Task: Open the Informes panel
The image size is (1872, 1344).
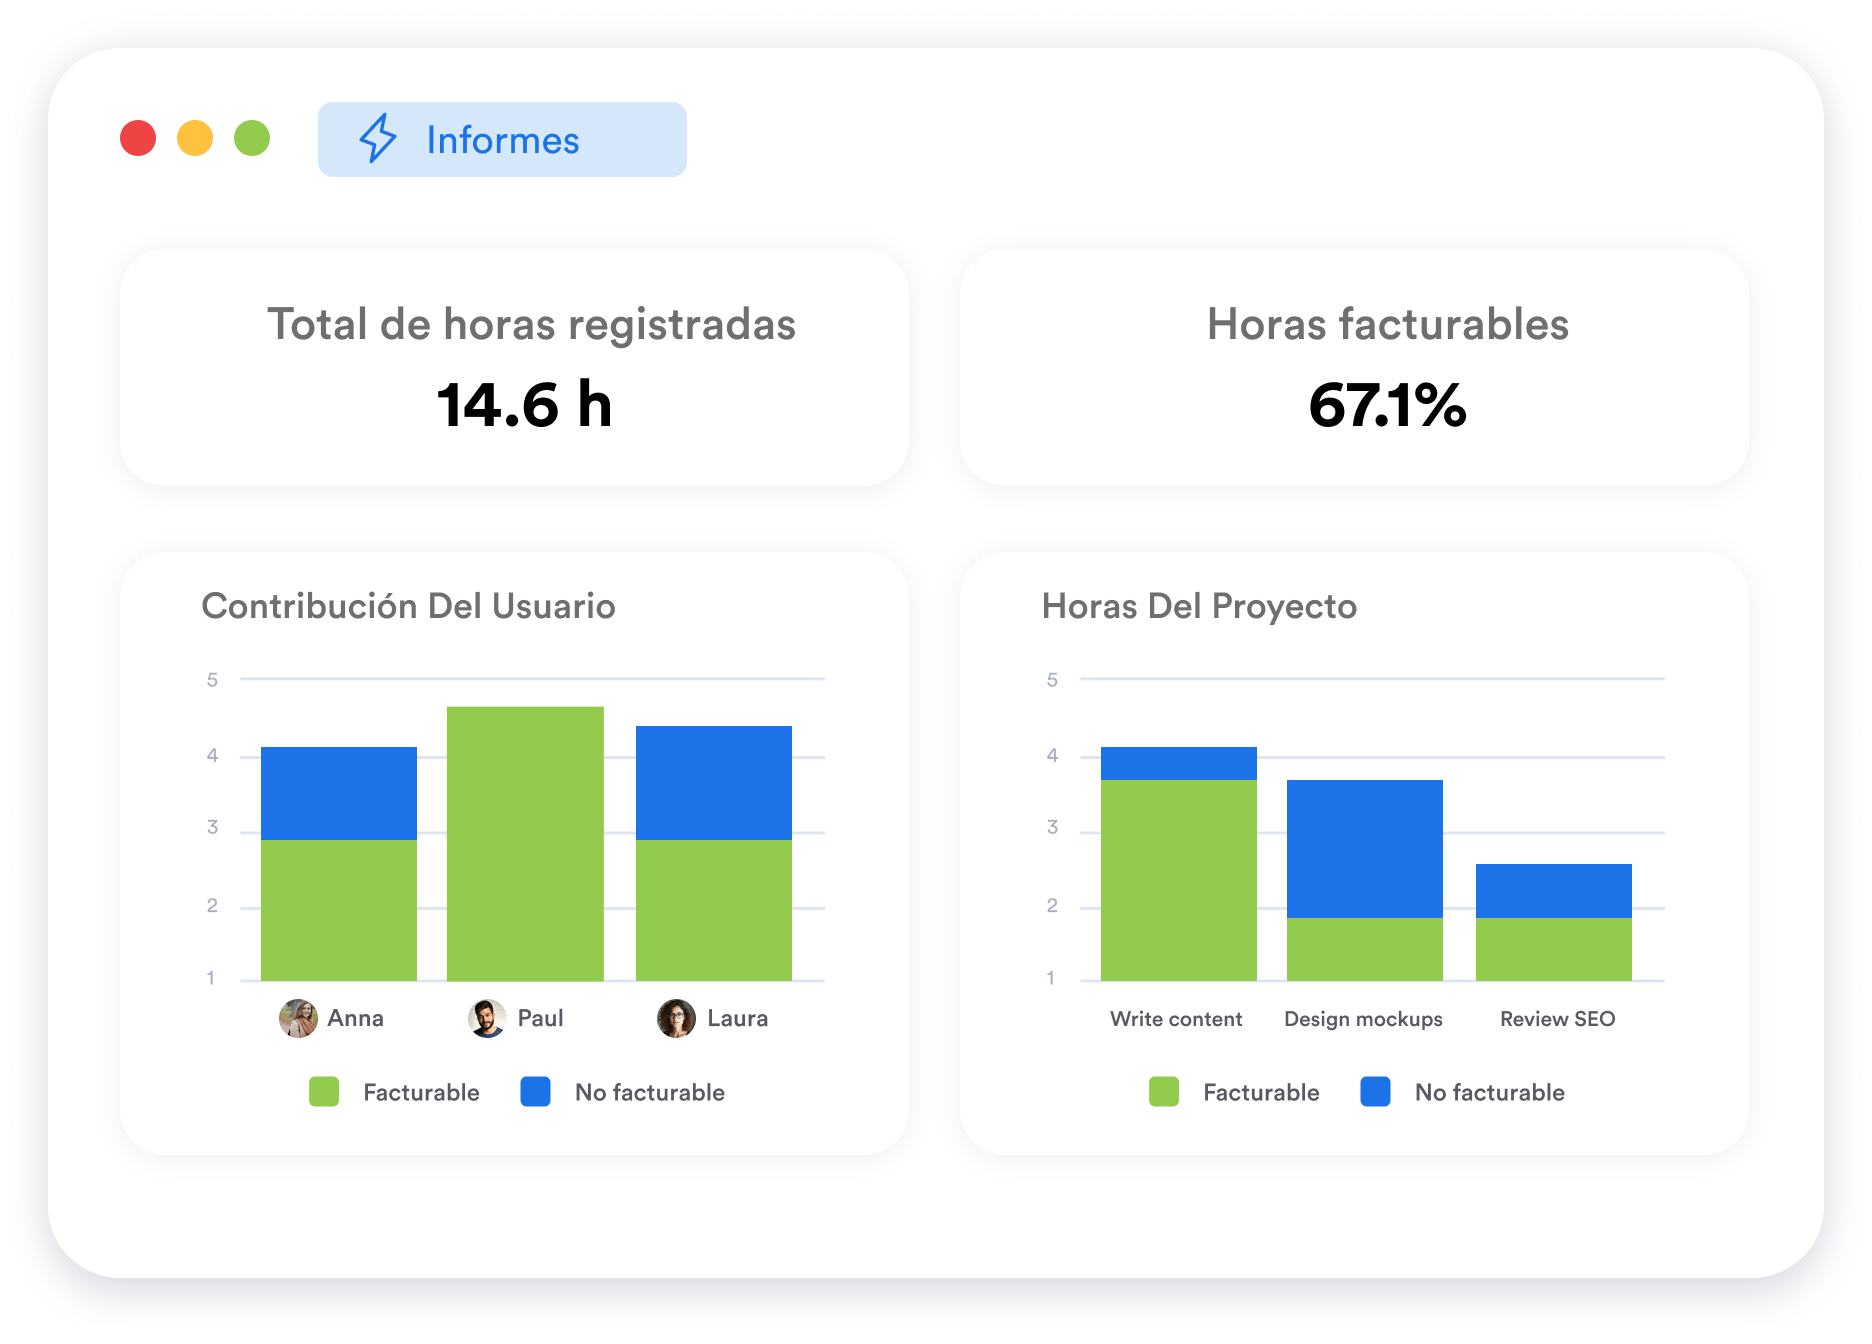Action: pyautogui.click(x=502, y=139)
